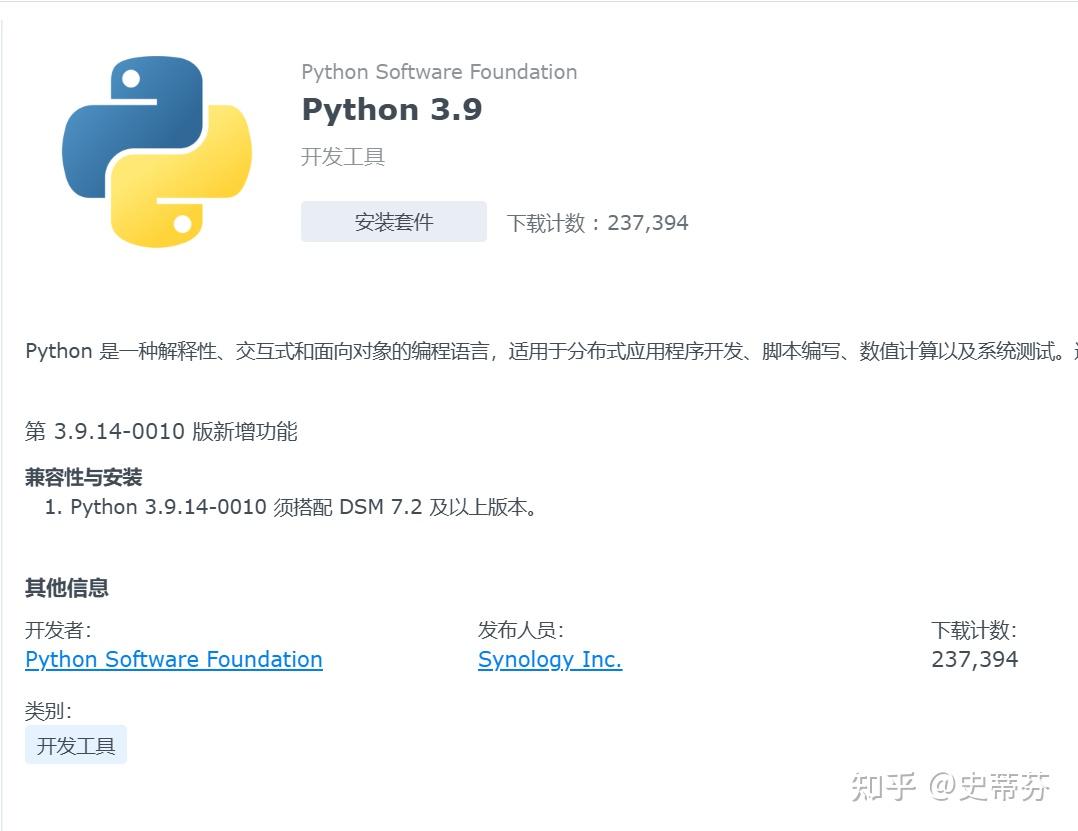Click the gray Python Software Foundation header text
This screenshot has height=831, width=1078.
(439, 71)
